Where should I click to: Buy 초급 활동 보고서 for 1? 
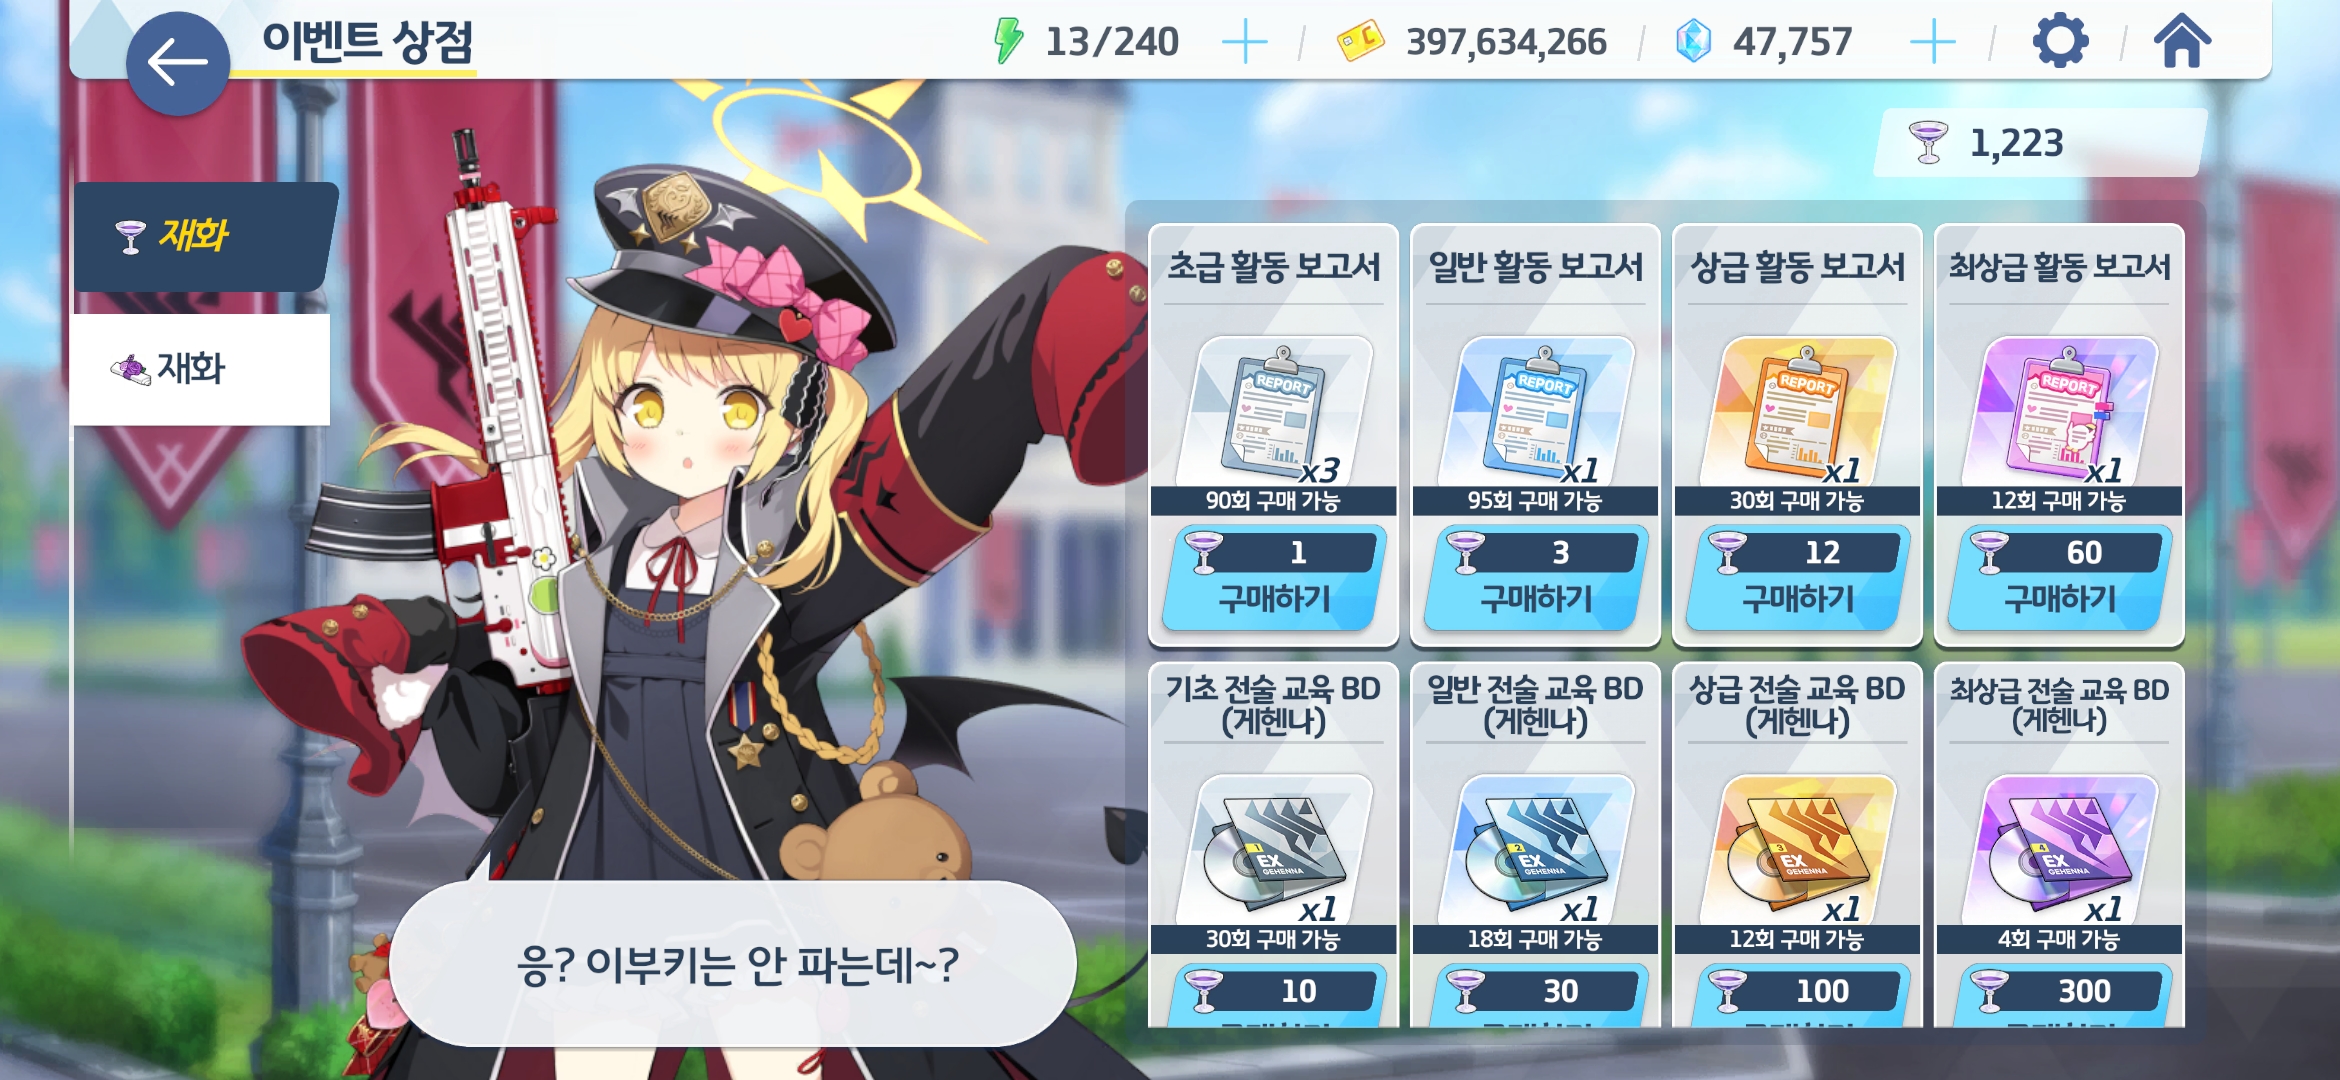1273,578
